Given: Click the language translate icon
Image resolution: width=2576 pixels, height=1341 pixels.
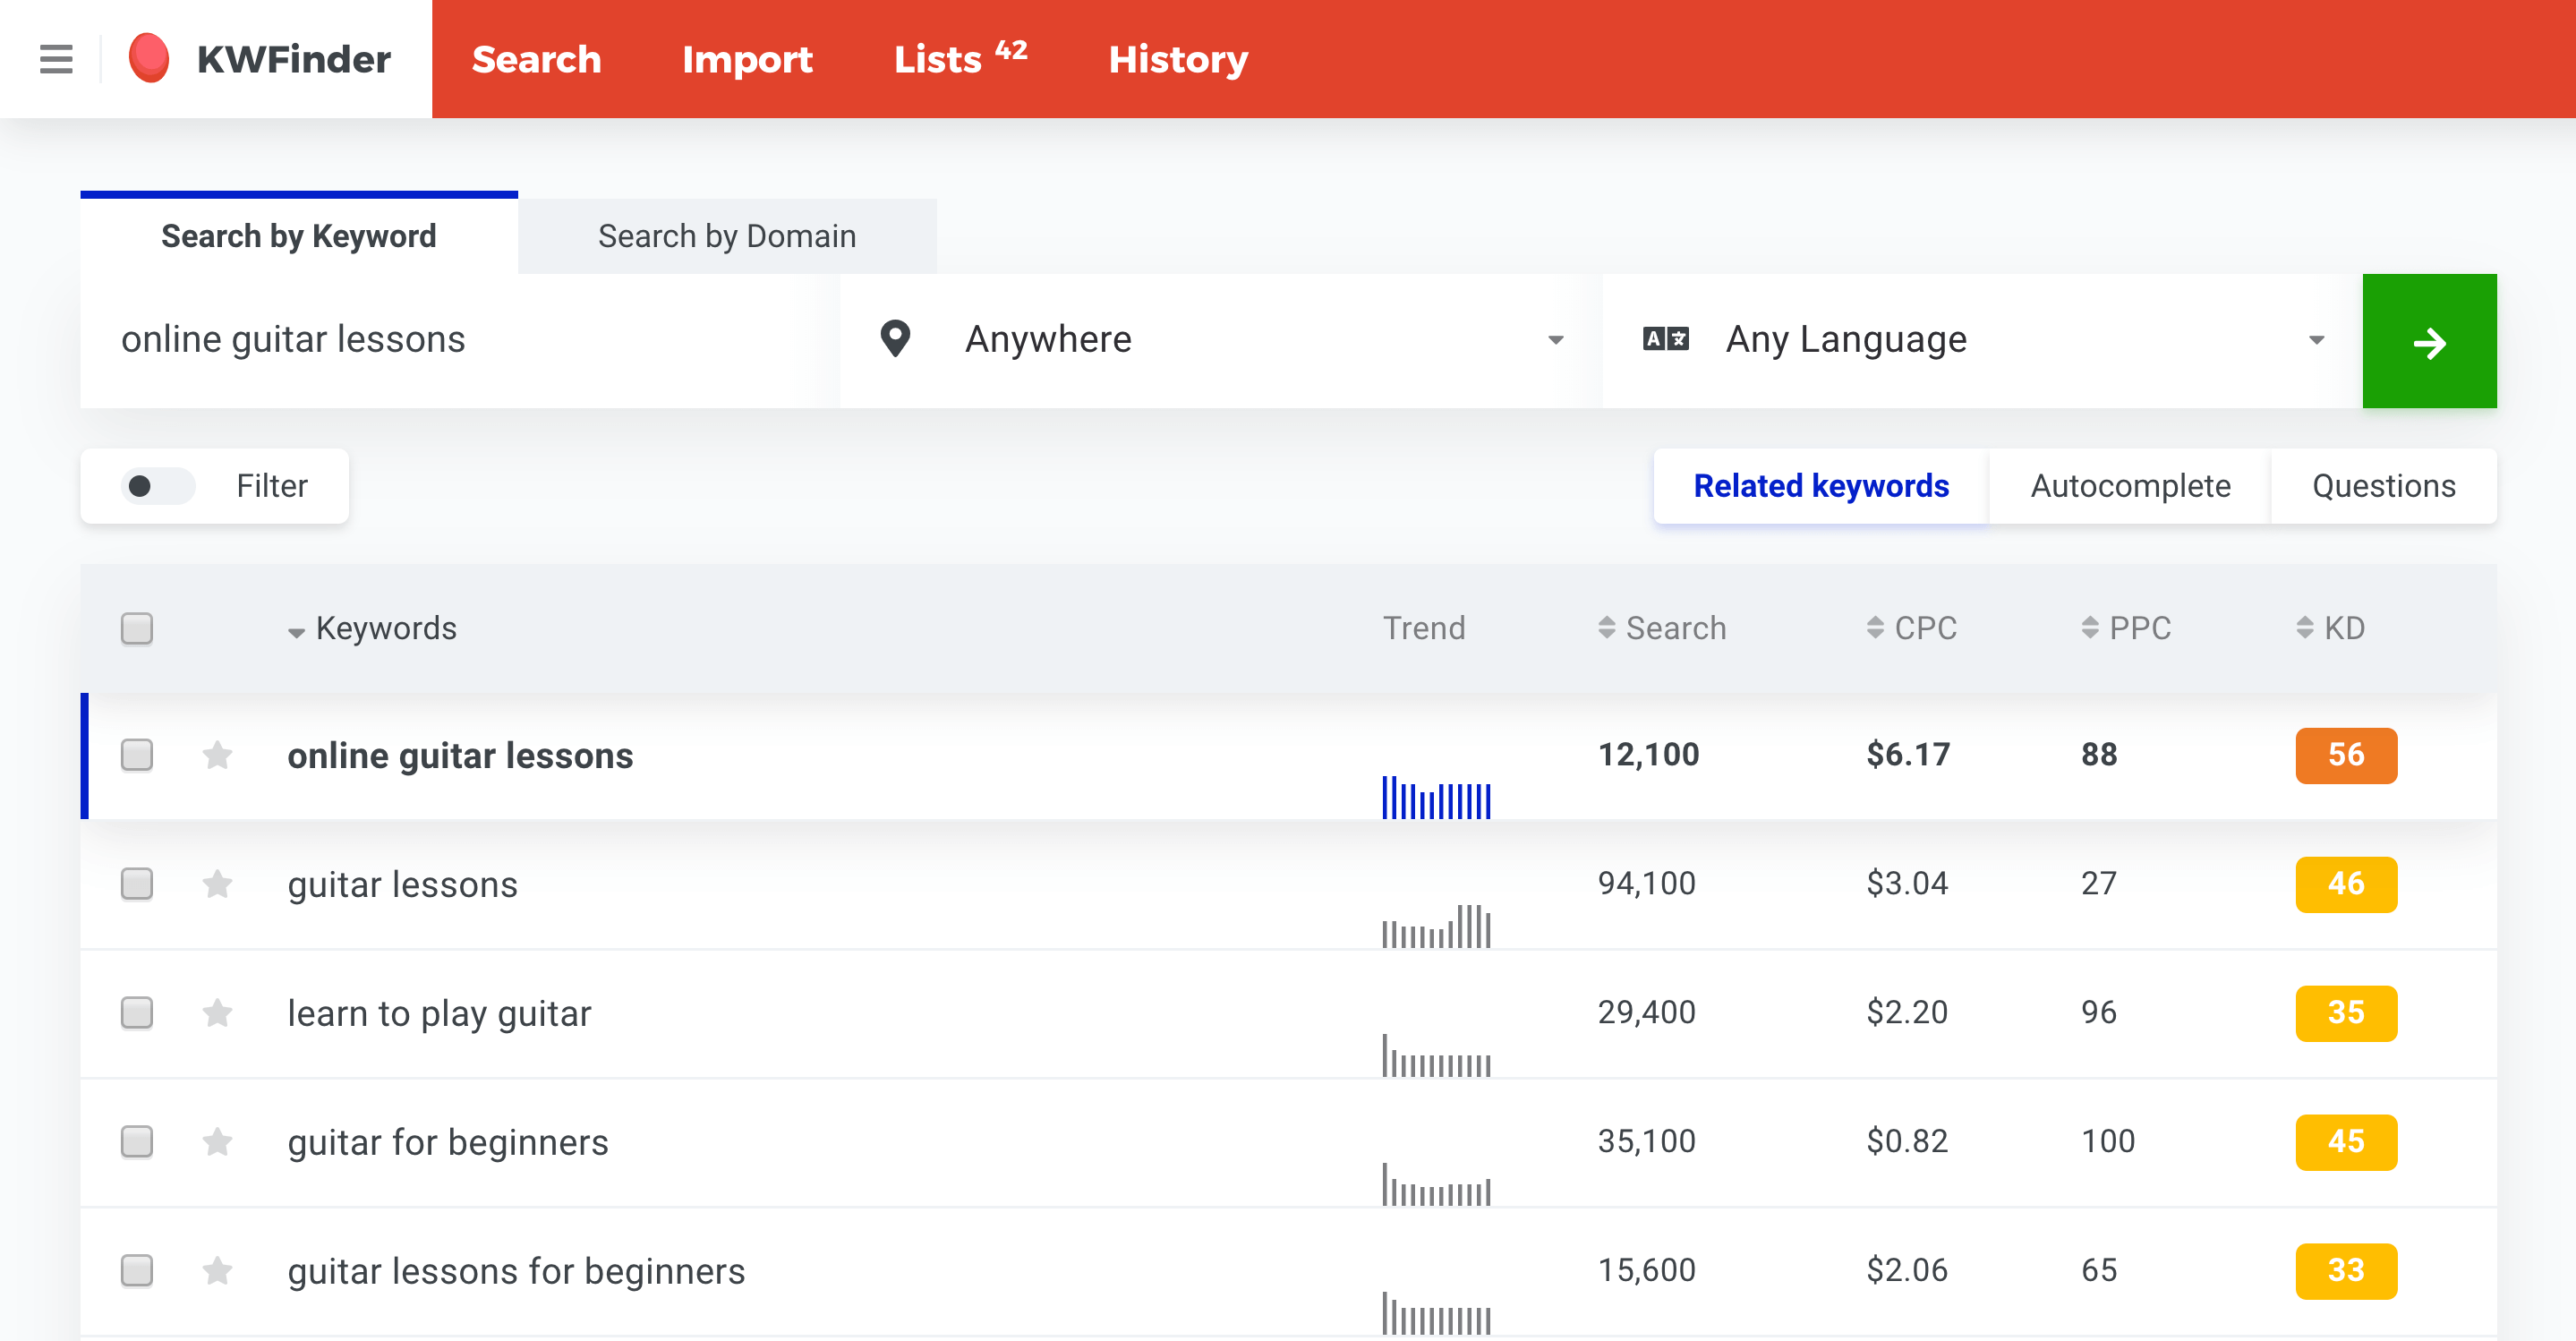Looking at the screenshot, I should point(1665,339).
